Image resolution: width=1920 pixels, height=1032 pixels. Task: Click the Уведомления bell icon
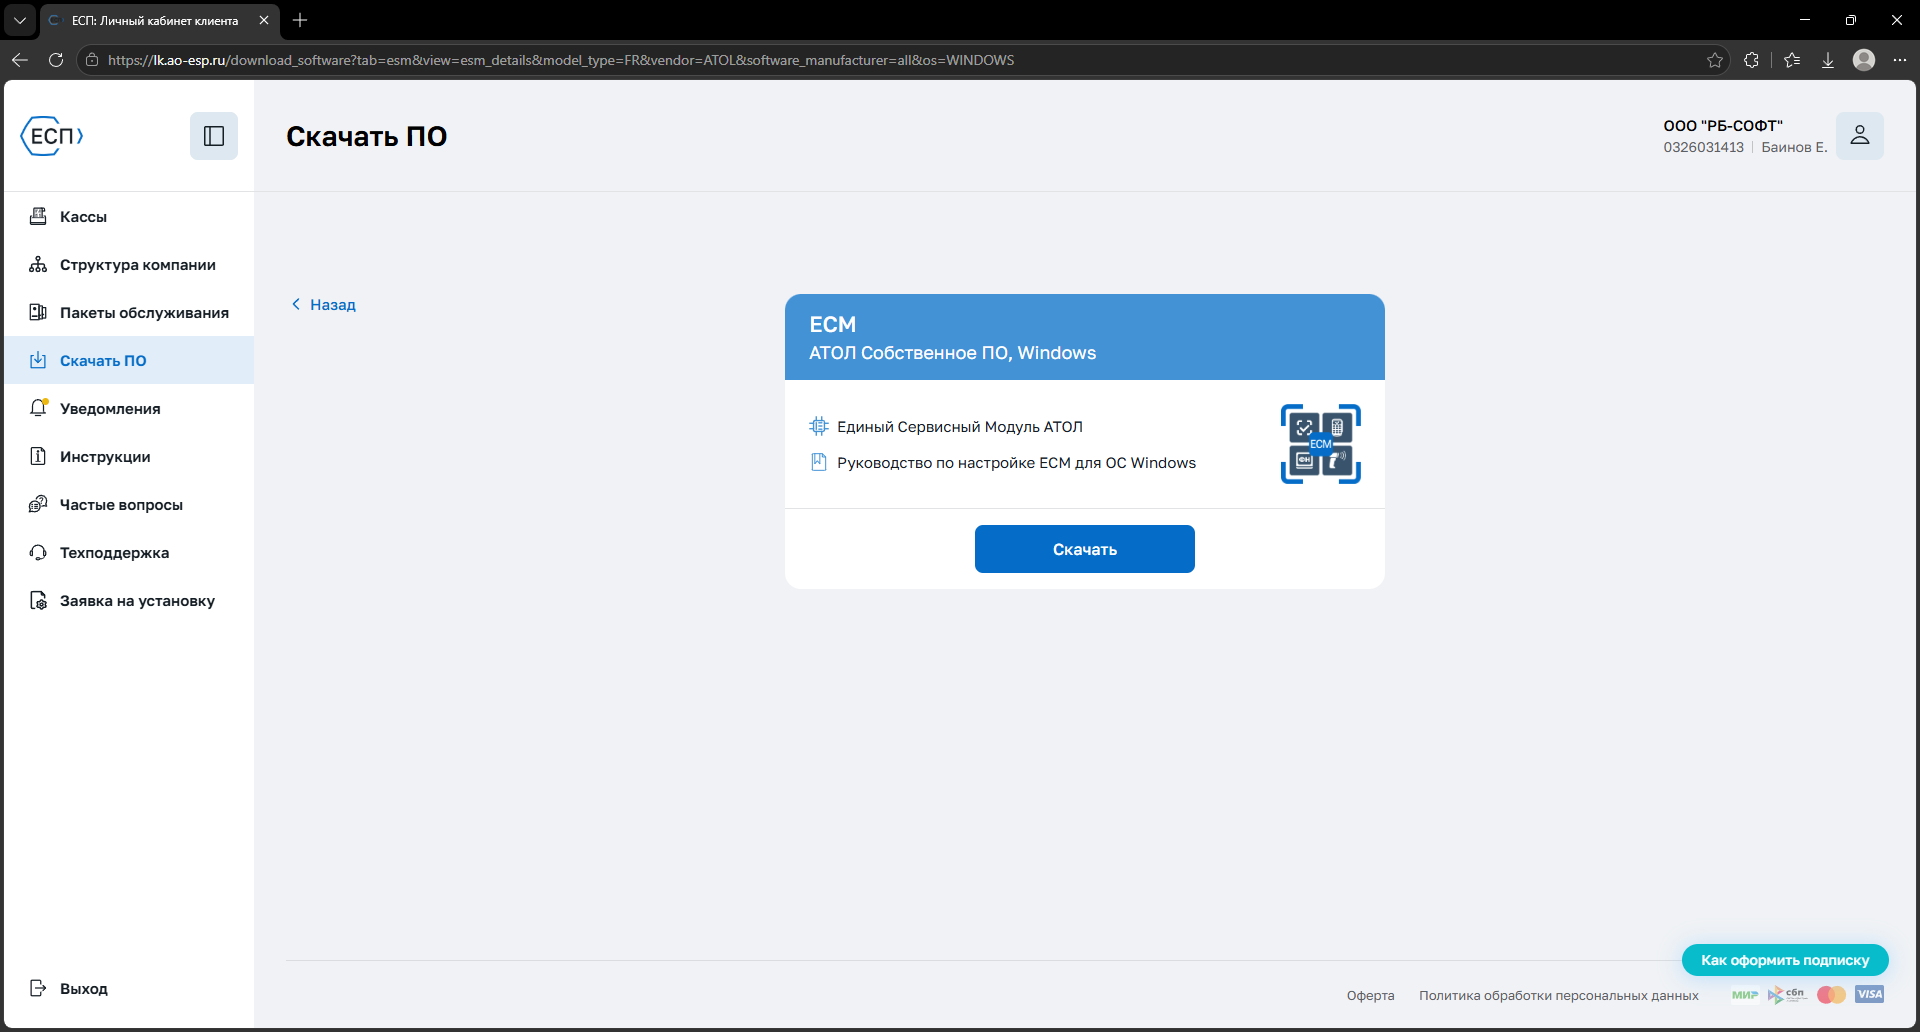click(x=38, y=408)
